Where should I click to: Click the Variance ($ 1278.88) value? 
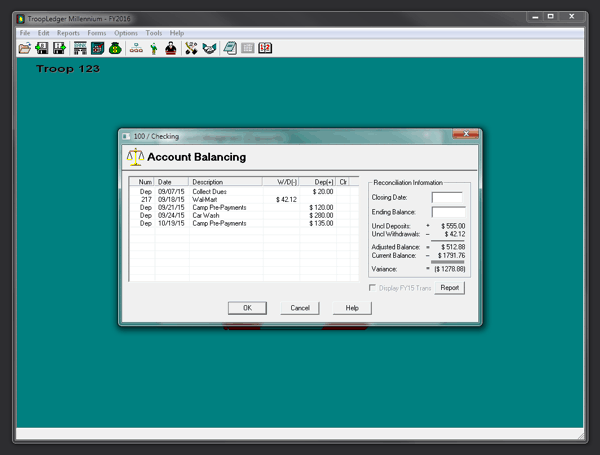click(450, 269)
